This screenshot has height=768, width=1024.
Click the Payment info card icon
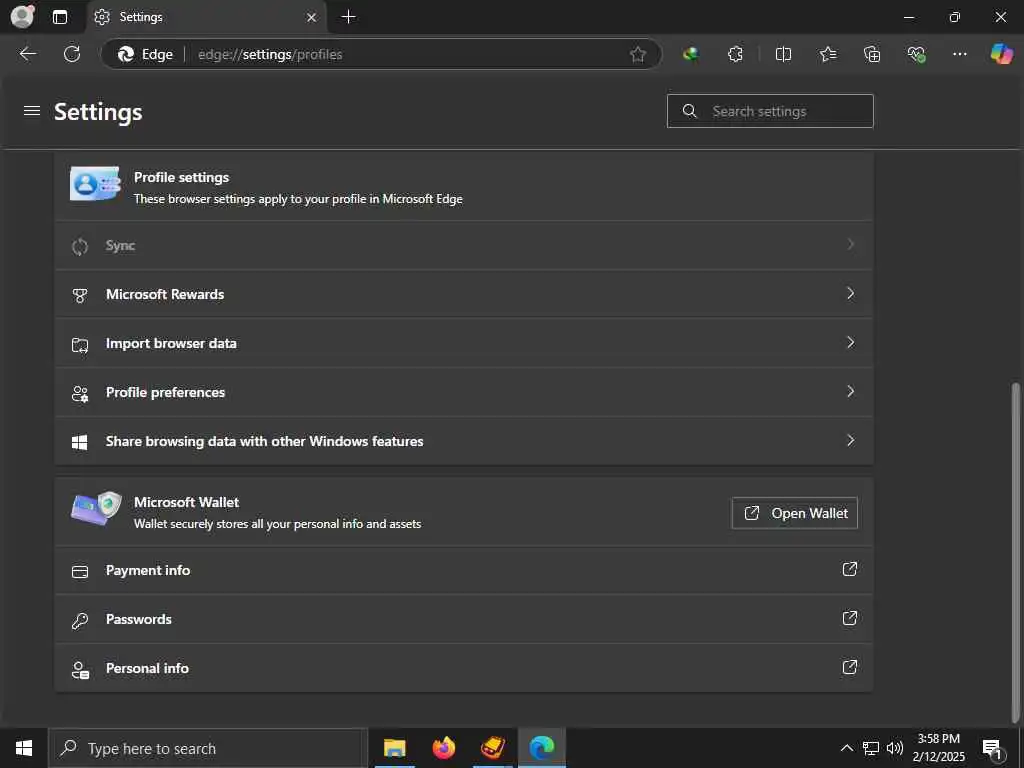pos(80,572)
